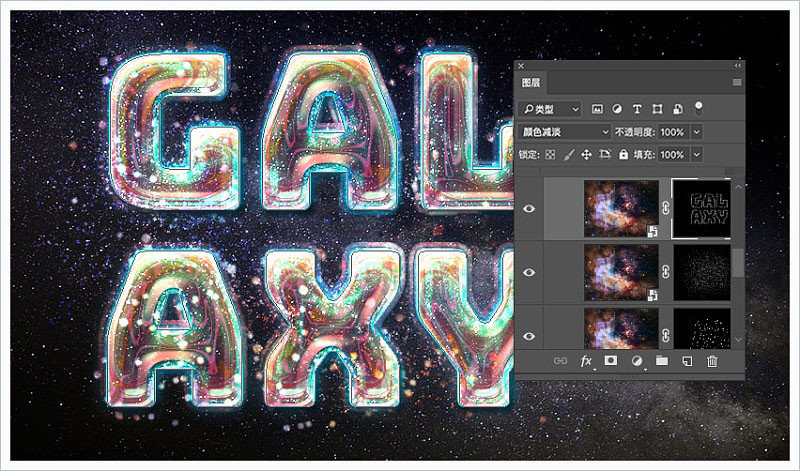800x471 pixels.
Task: Create a new group folder icon
Action: point(662,361)
